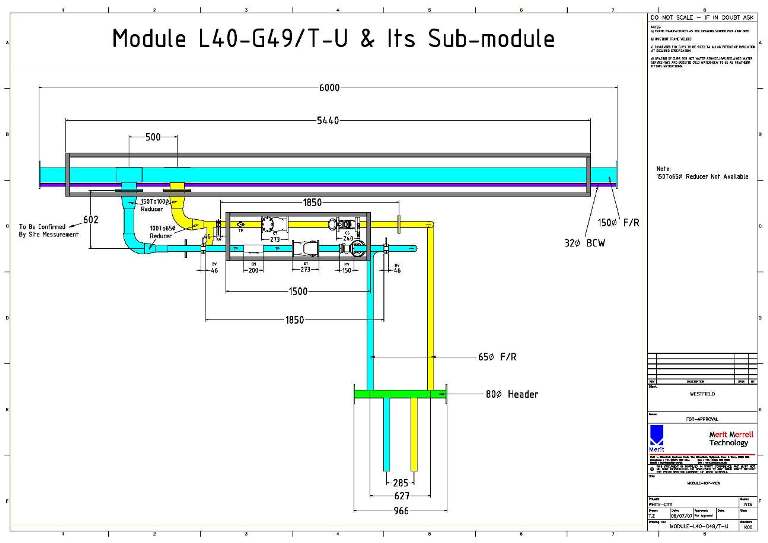Click the green 80ø header pipe
Viewport: 768px width, 543px height.
coord(400,394)
